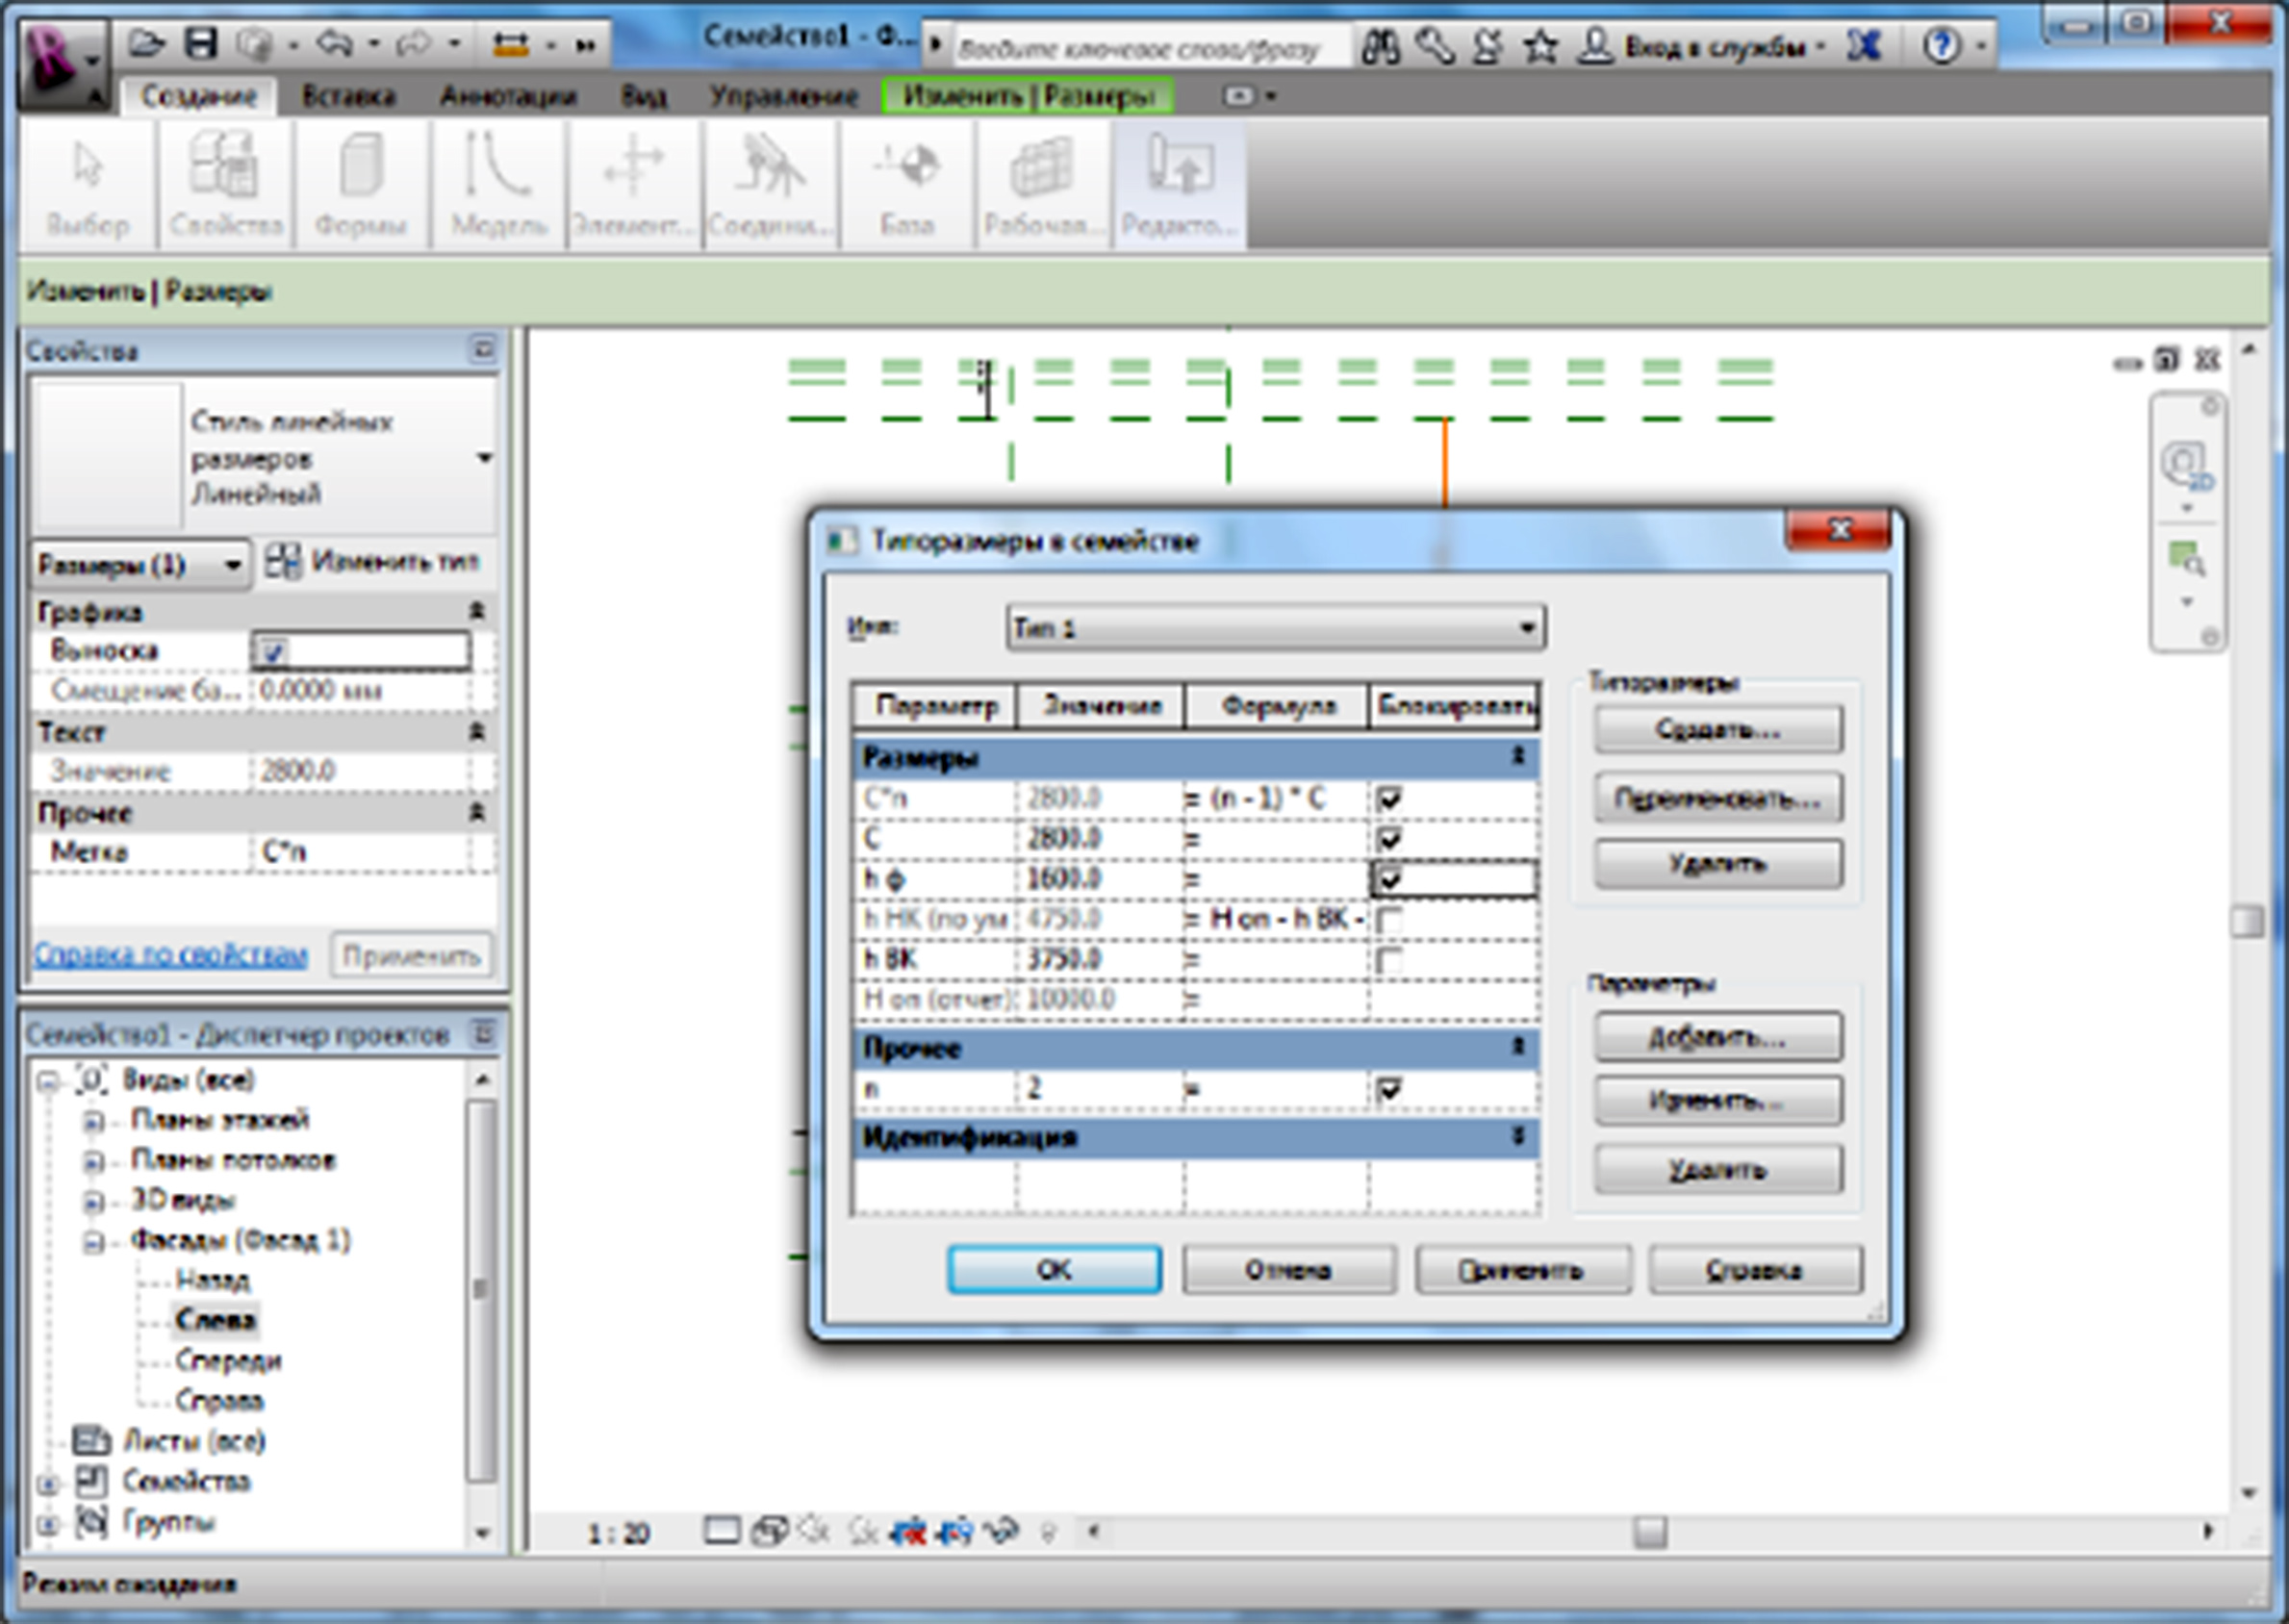Open the Manage ribbon tab
The height and width of the screenshot is (1624, 2289).
(x=783, y=96)
